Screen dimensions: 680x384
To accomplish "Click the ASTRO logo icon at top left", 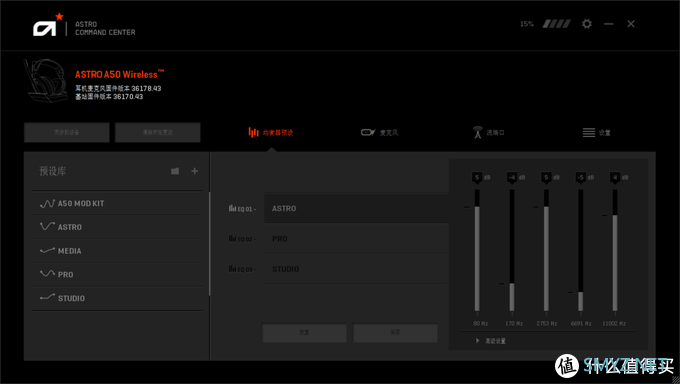I will coord(47,25).
